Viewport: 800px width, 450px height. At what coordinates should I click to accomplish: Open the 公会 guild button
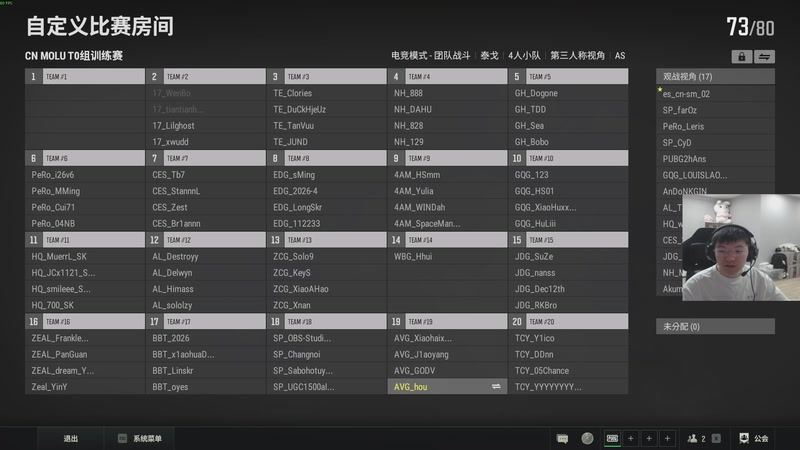754,438
